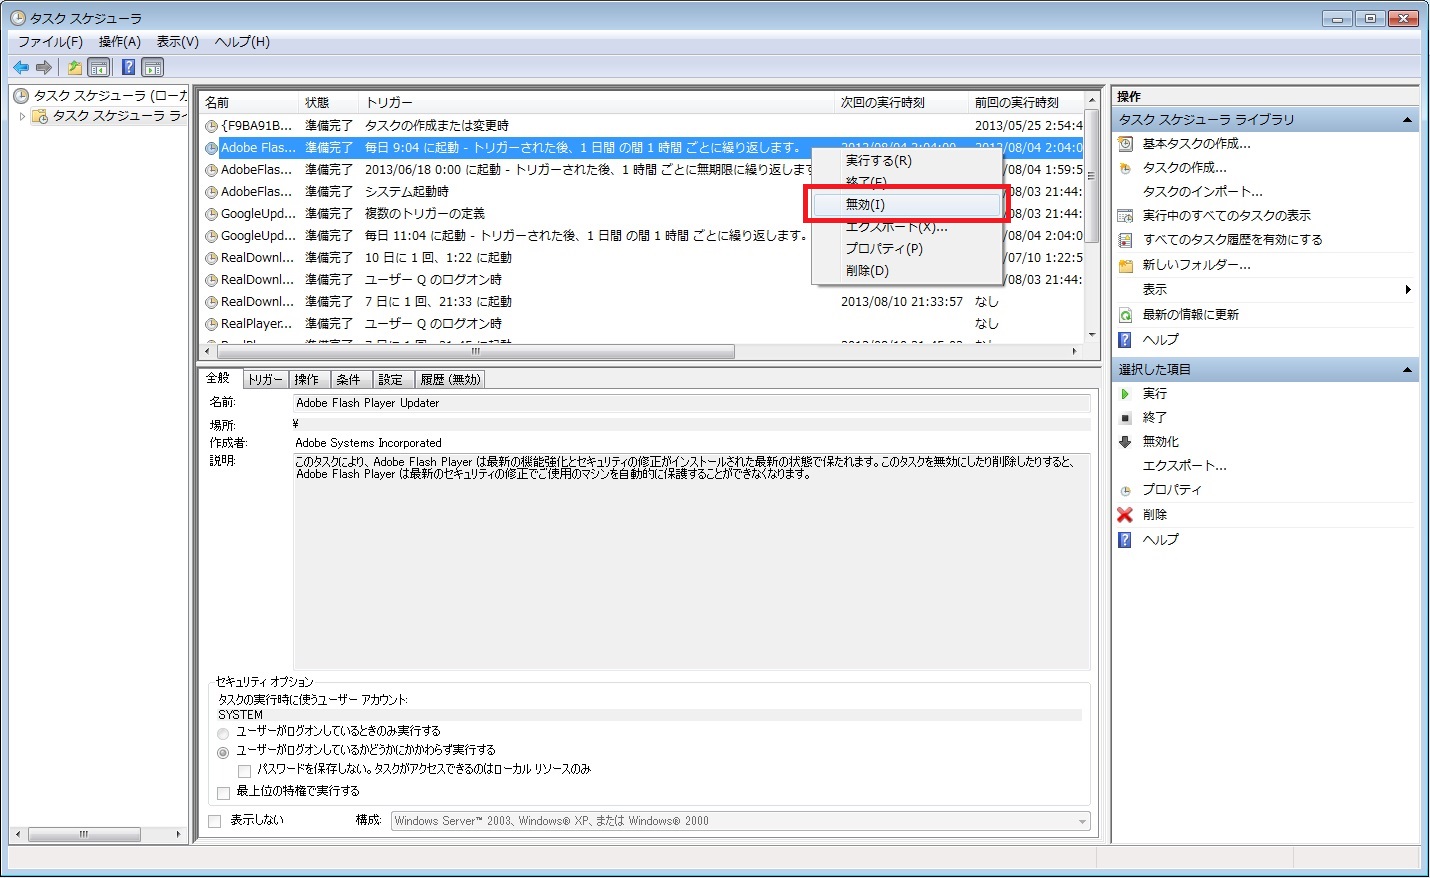The image size is (1430, 878).
Task: Toggle 最上位の特権で実行する checkbox
Action: [x=223, y=792]
